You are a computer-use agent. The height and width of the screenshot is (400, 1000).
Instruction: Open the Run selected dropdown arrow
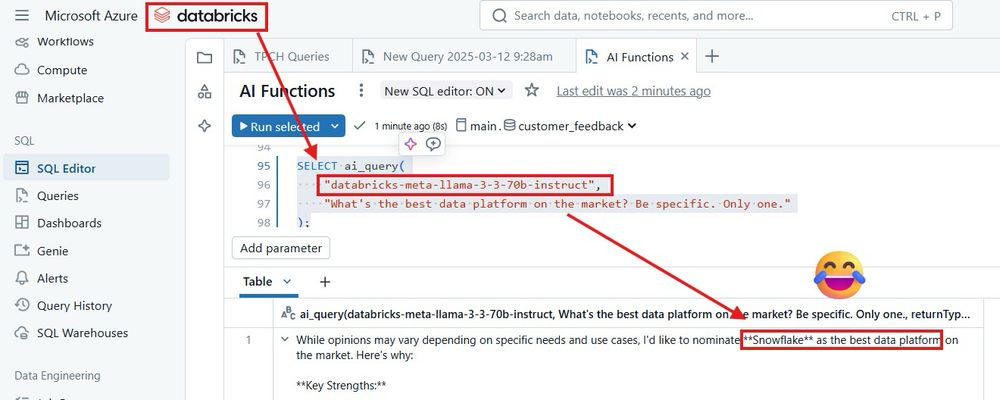tap(335, 126)
